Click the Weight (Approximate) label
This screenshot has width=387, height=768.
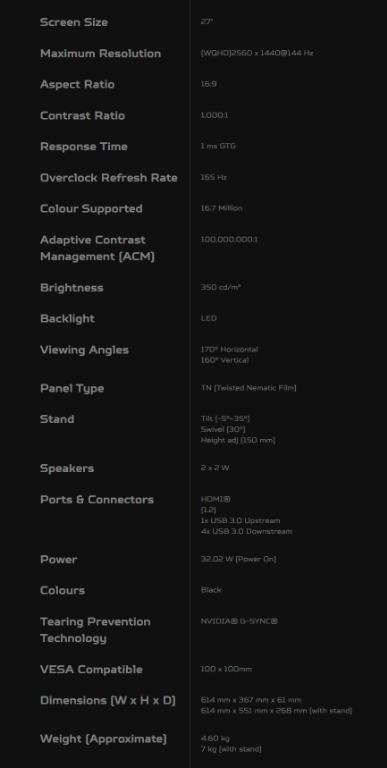(103, 739)
